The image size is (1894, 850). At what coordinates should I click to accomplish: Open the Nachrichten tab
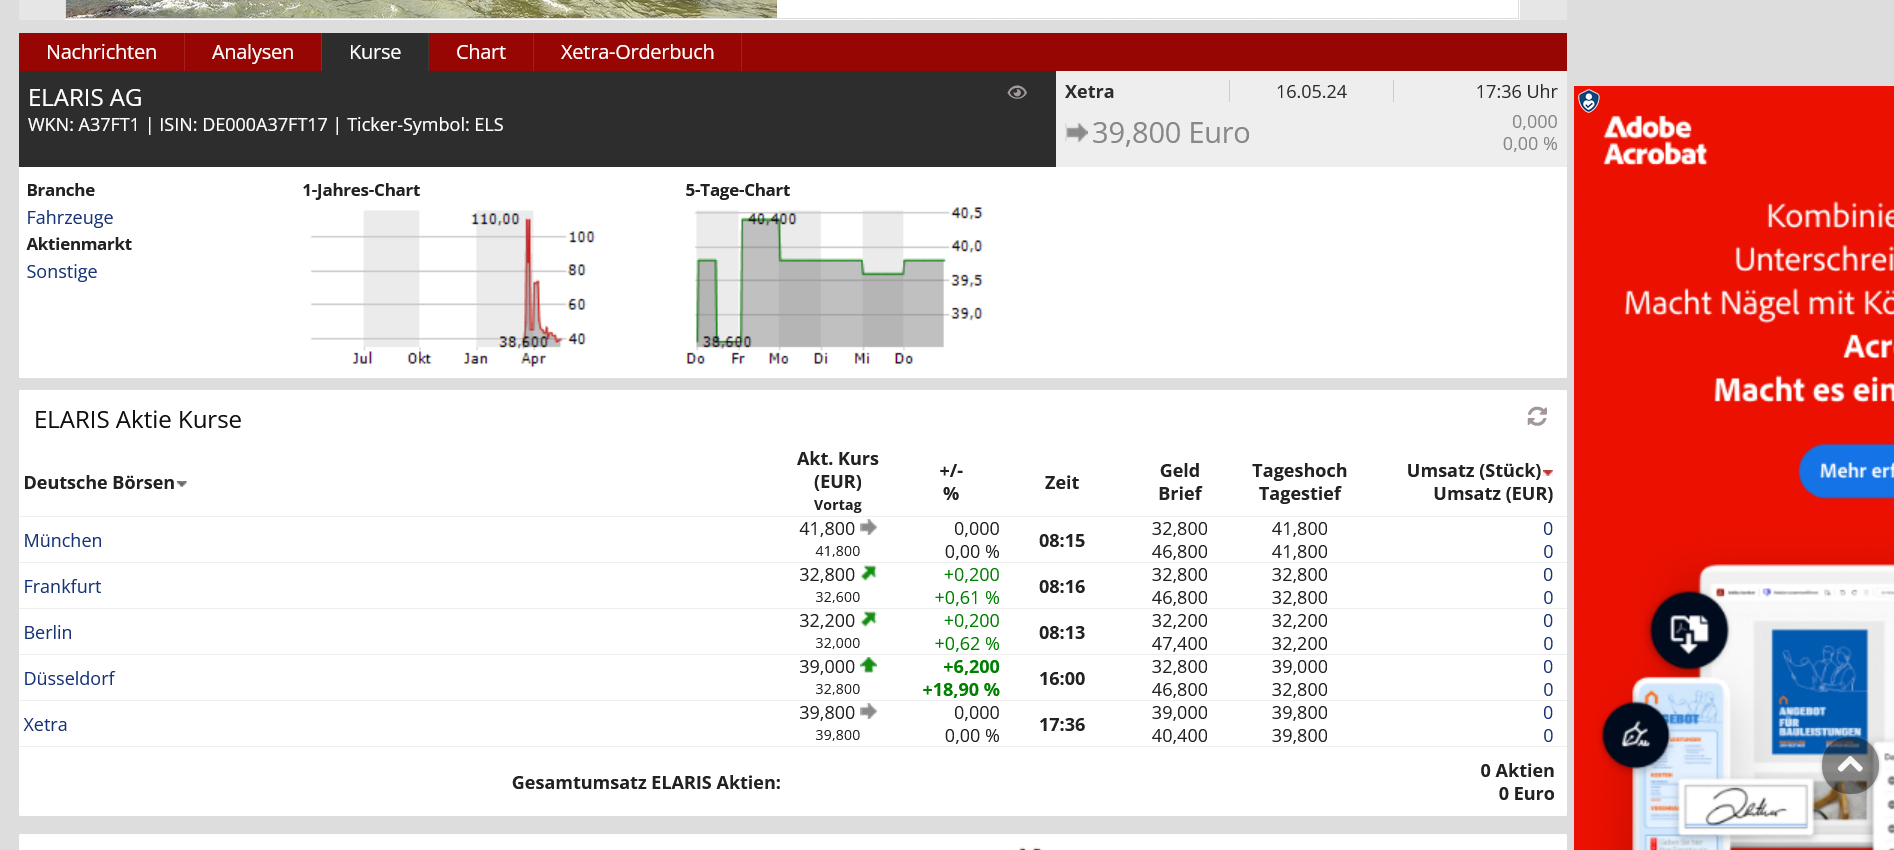(x=101, y=52)
